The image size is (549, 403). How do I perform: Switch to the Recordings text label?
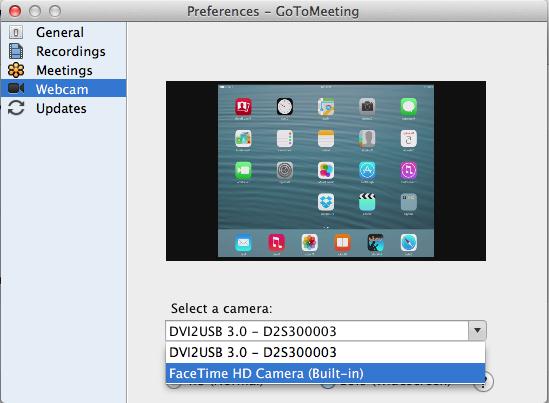point(71,51)
